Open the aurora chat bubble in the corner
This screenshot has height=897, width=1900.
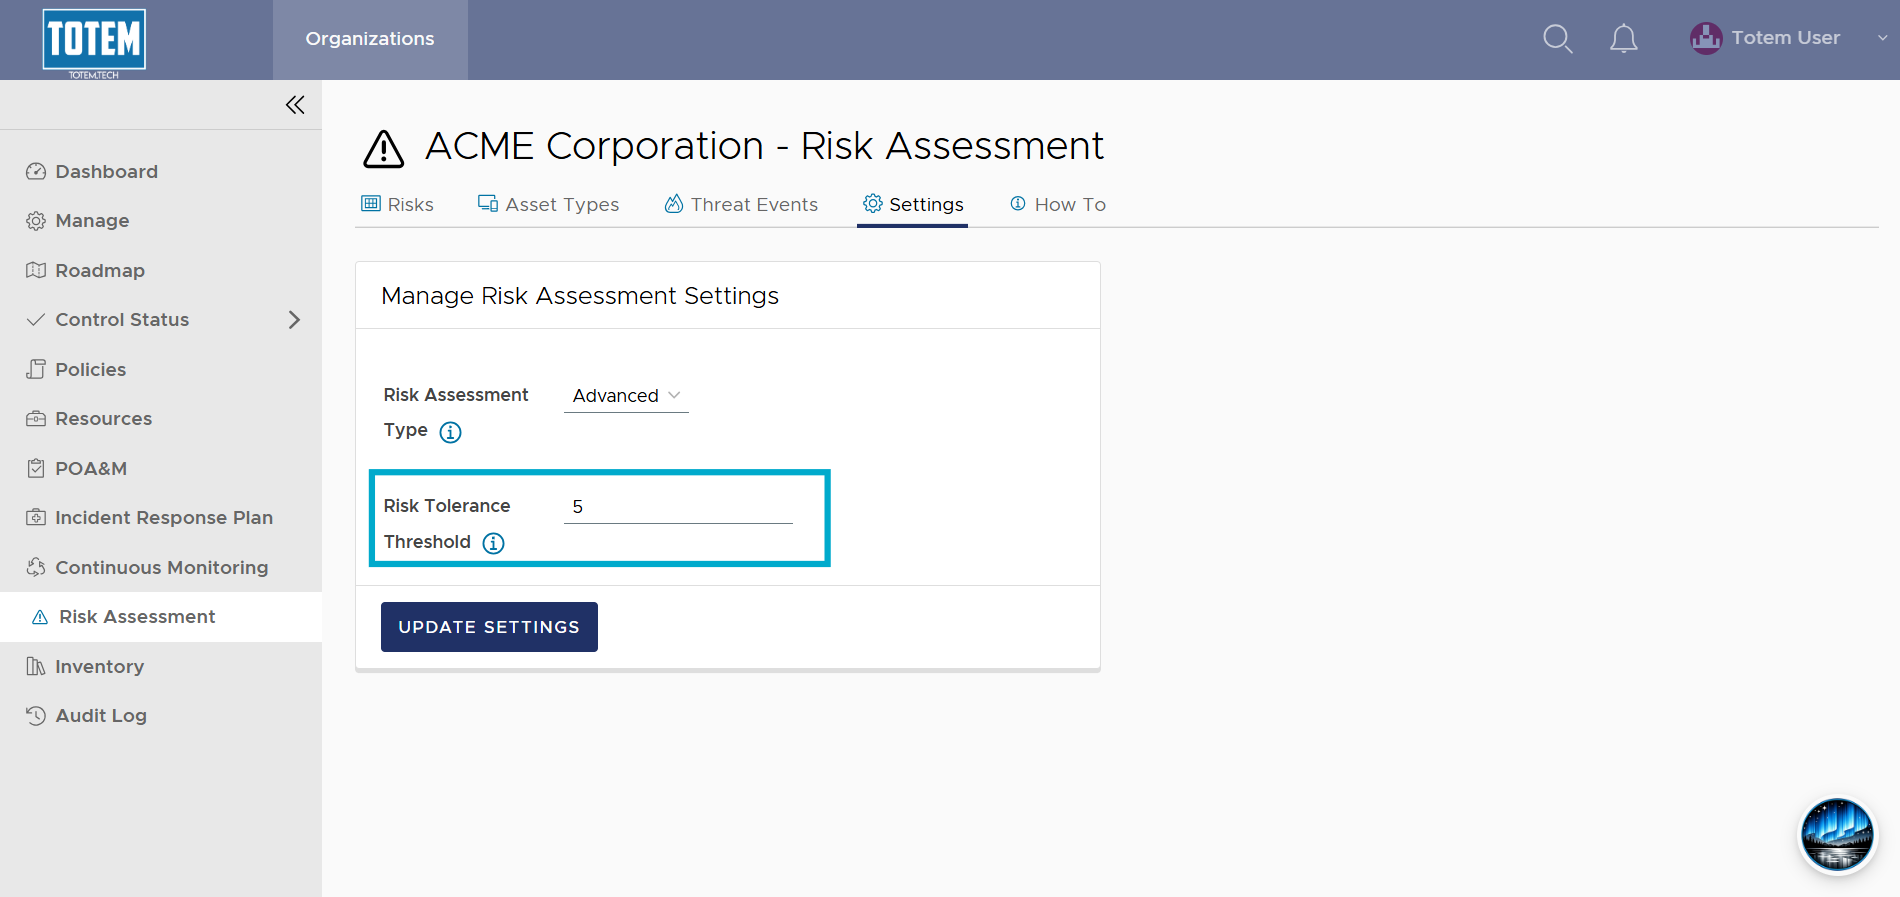click(1837, 836)
